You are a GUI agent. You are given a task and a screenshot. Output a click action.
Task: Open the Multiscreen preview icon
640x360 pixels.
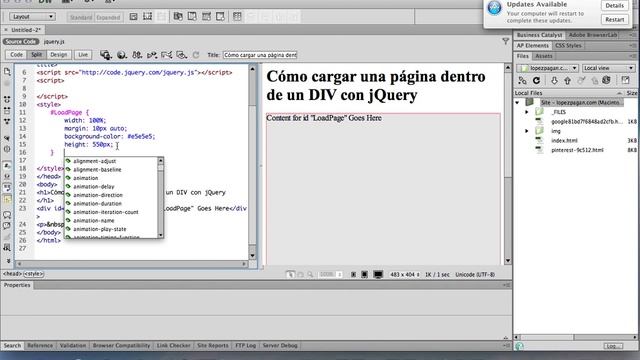point(106,55)
